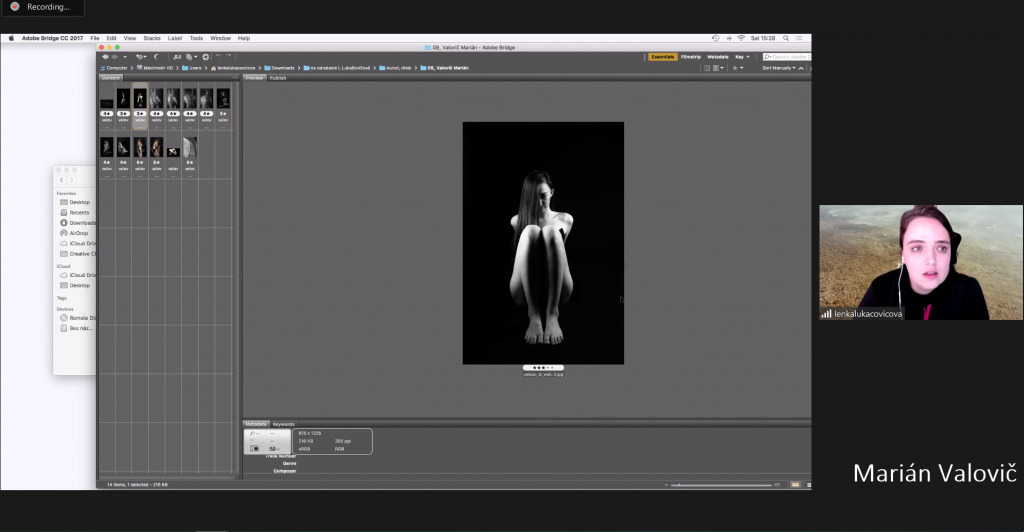
Task: Open the Apple menu
Action: click(x=11, y=38)
